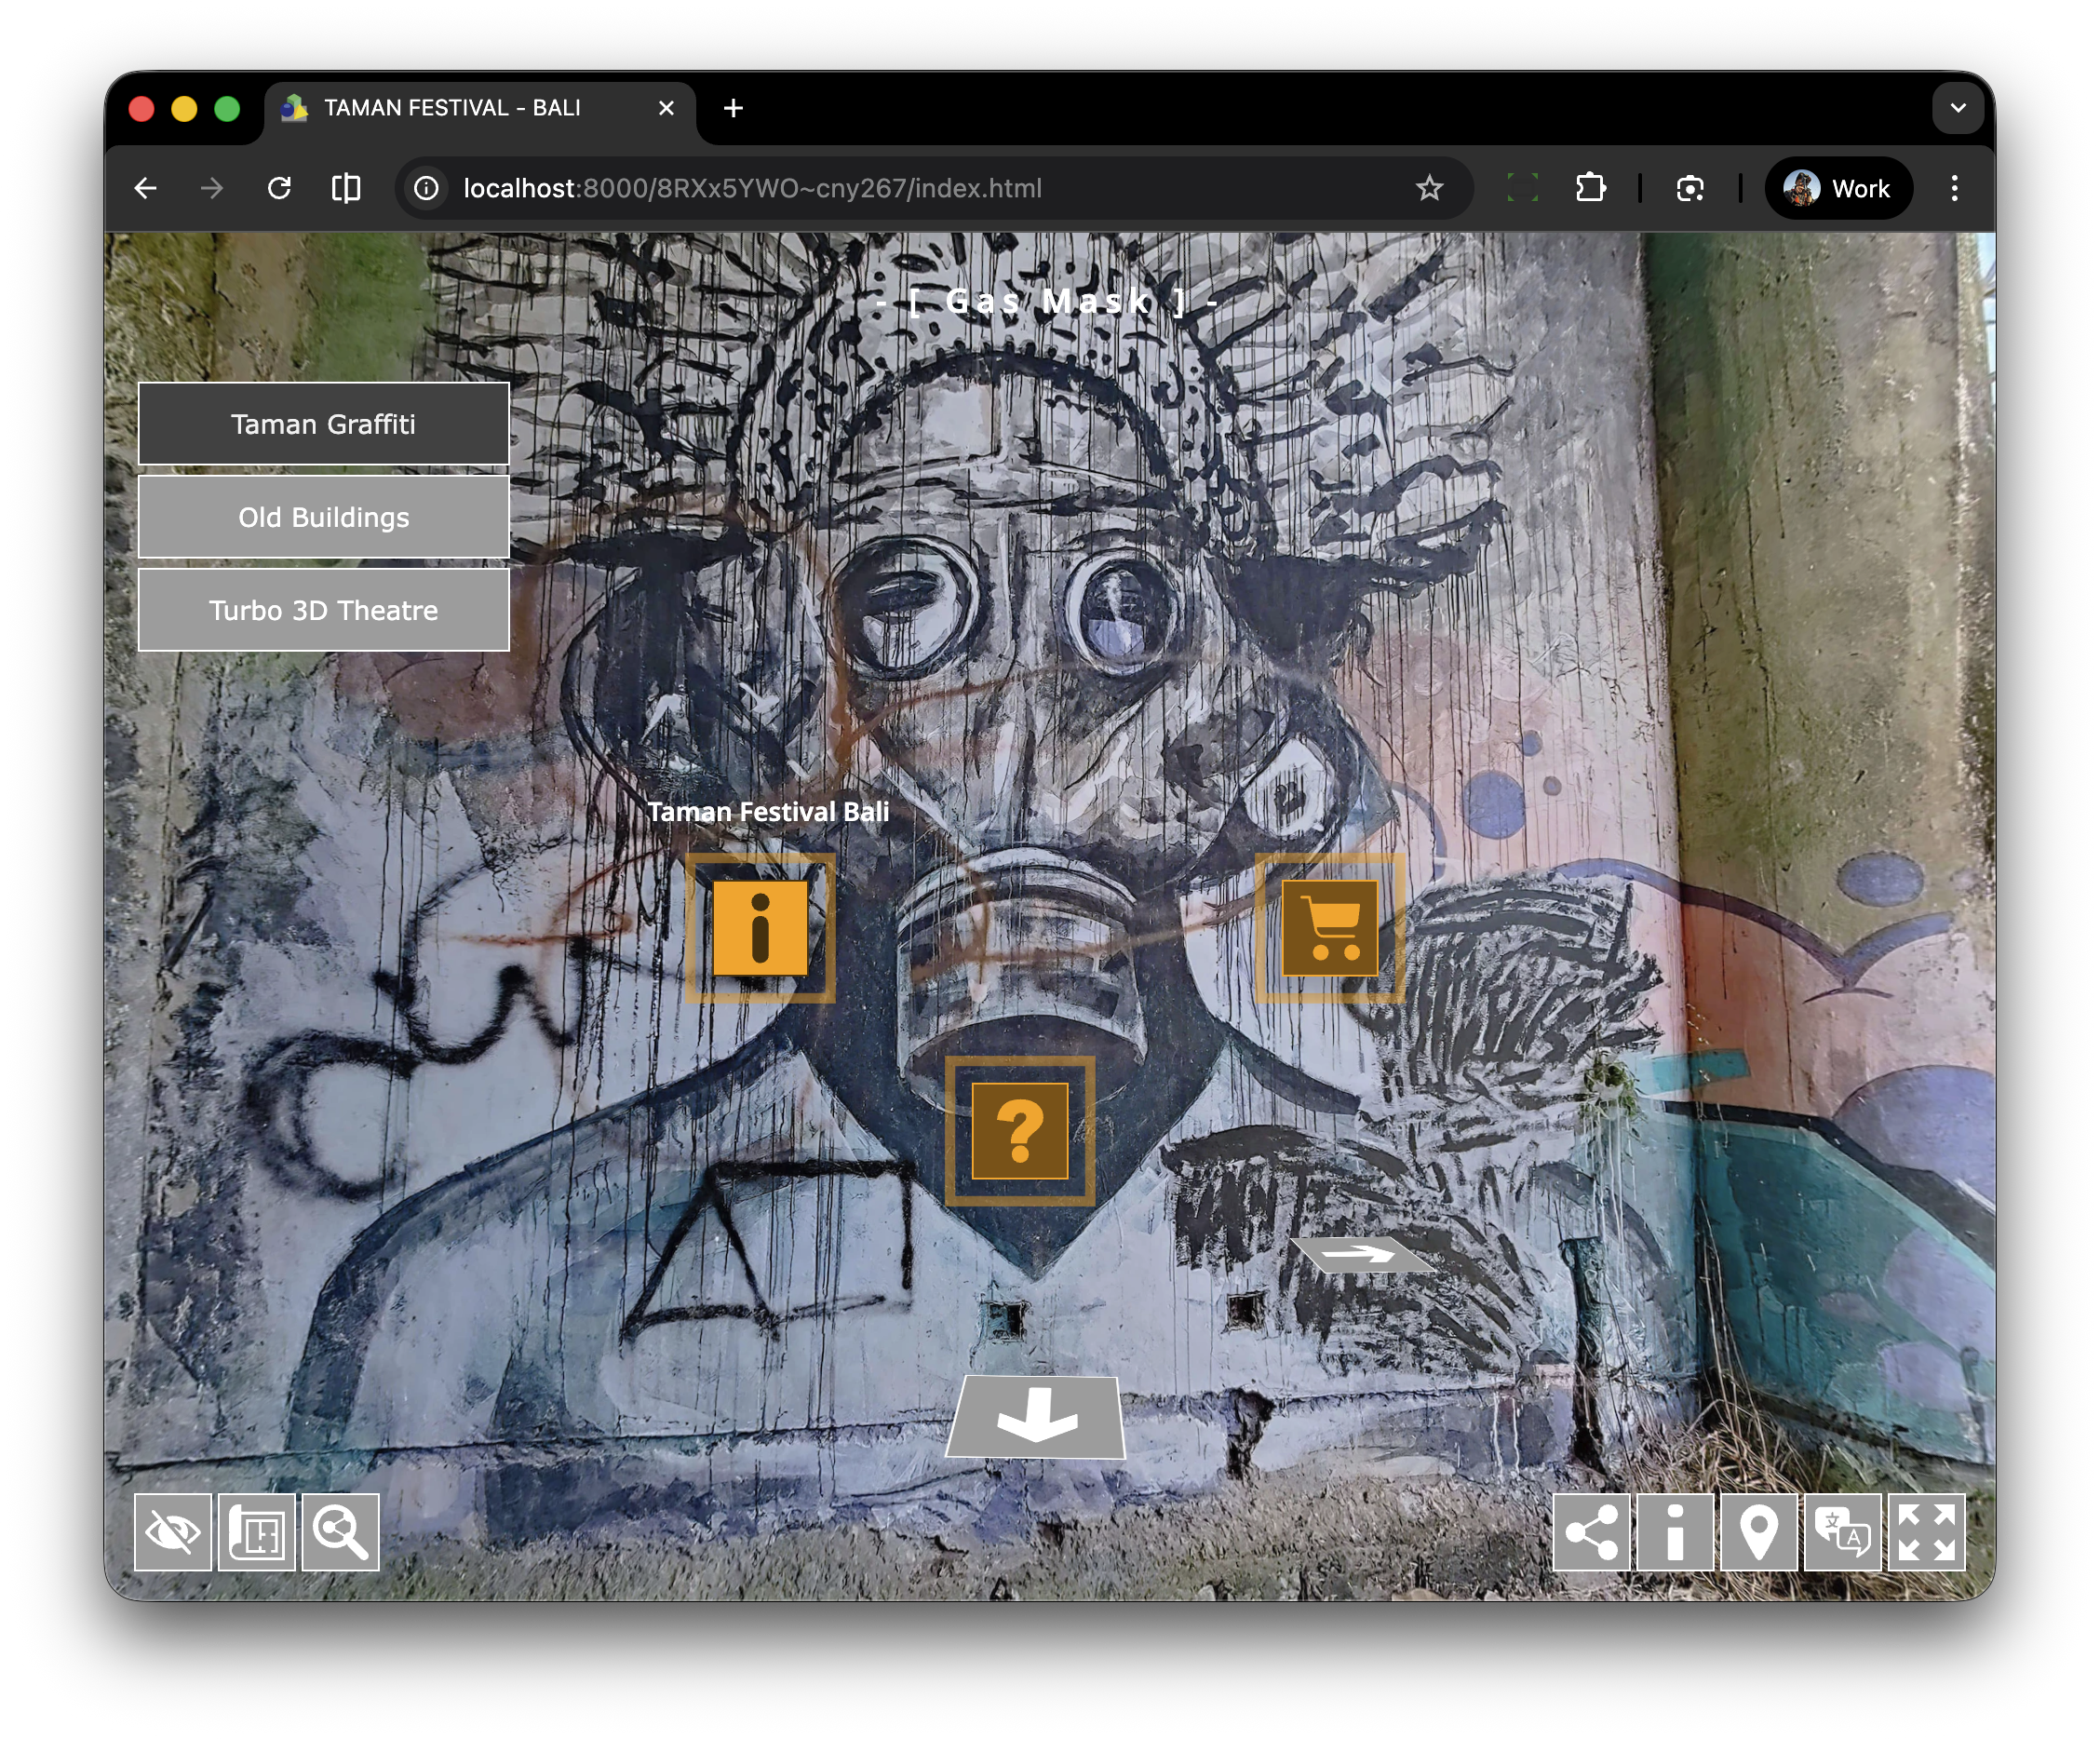Select the Old Buildings menu item
2100x1739 pixels.
coord(323,517)
